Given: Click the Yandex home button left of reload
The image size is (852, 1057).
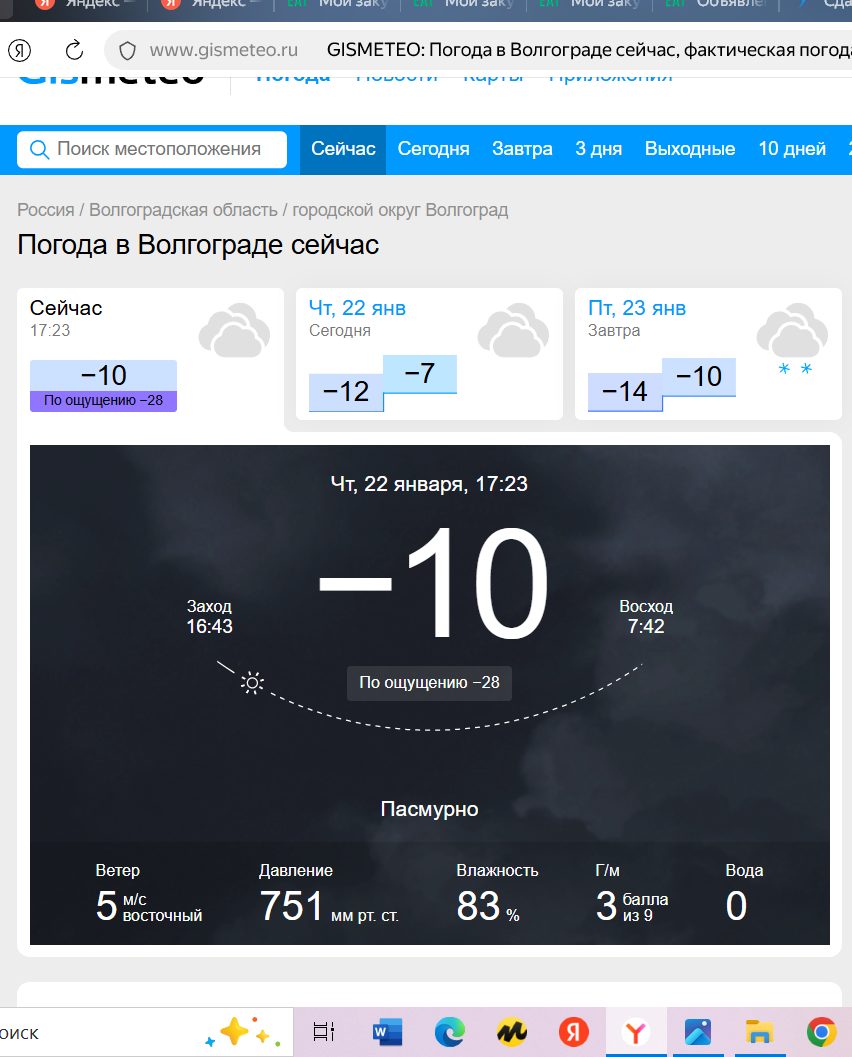Looking at the screenshot, I should tap(20, 50).
